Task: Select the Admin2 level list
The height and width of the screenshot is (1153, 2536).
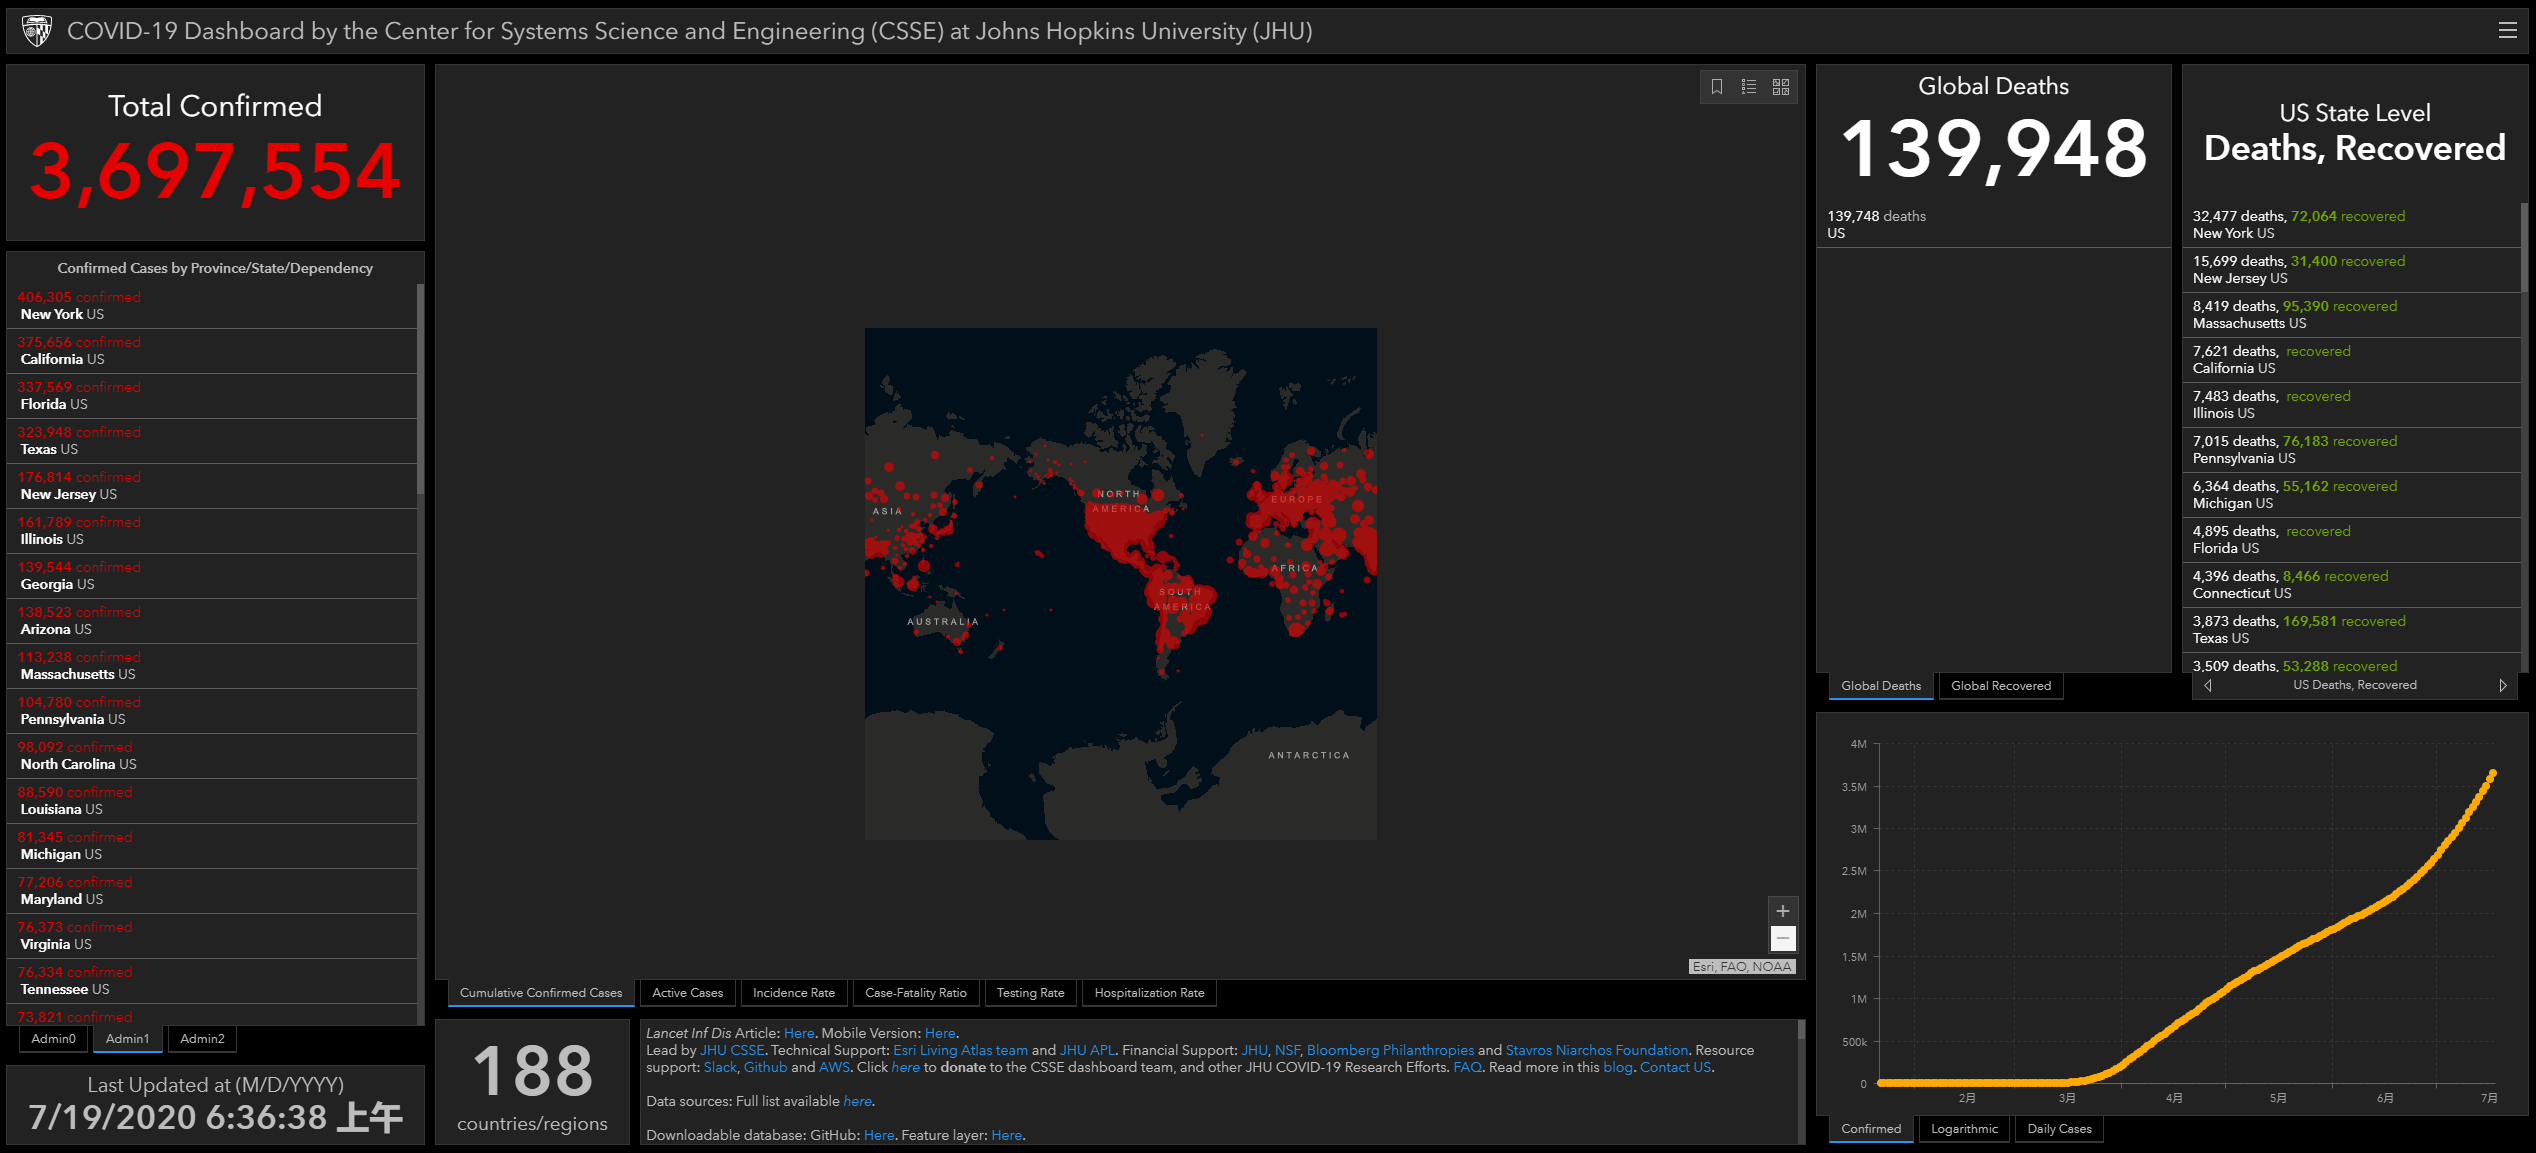Action: pyautogui.click(x=202, y=1039)
